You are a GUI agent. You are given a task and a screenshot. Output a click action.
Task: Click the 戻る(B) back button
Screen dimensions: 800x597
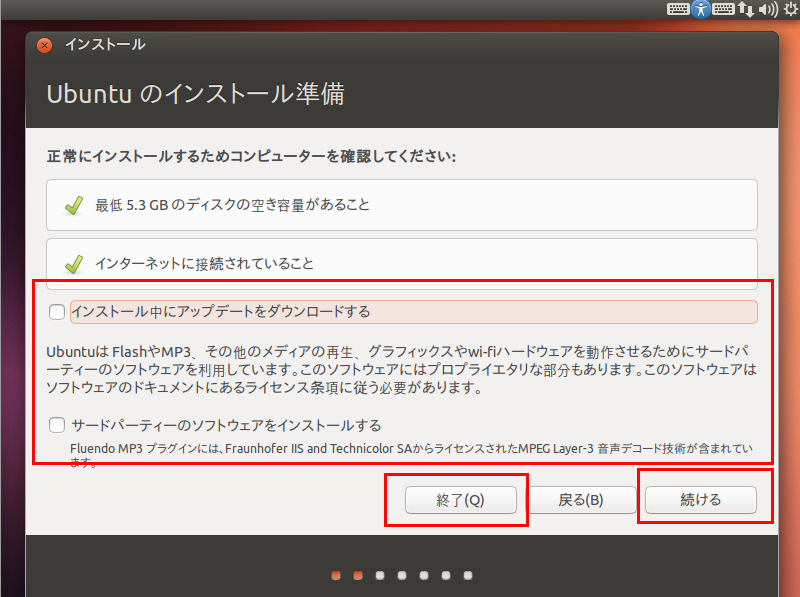pyautogui.click(x=581, y=500)
